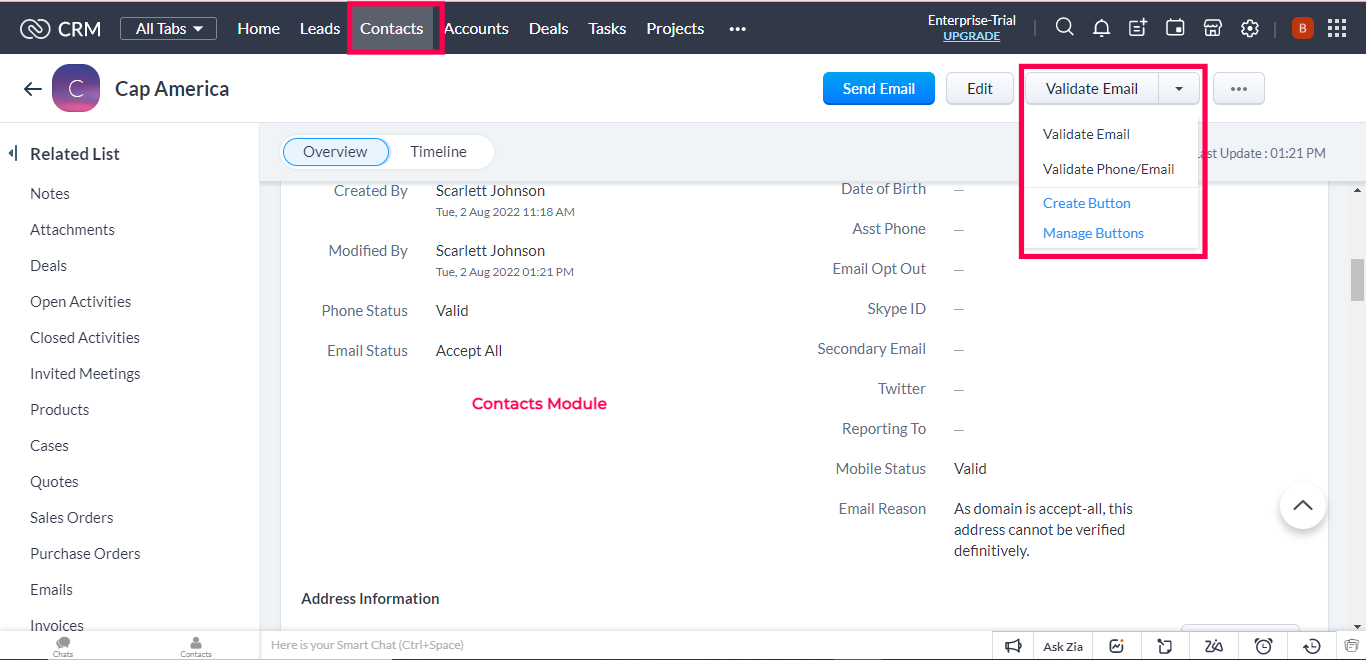
Task: Open Purchase Orders in Related List
Action: (85, 554)
